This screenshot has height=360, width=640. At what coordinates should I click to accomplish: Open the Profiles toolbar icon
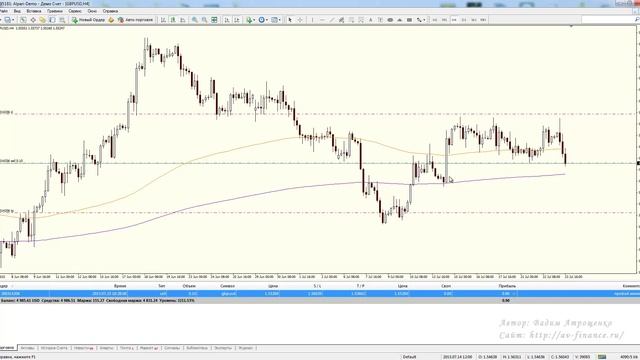point(7,20)
